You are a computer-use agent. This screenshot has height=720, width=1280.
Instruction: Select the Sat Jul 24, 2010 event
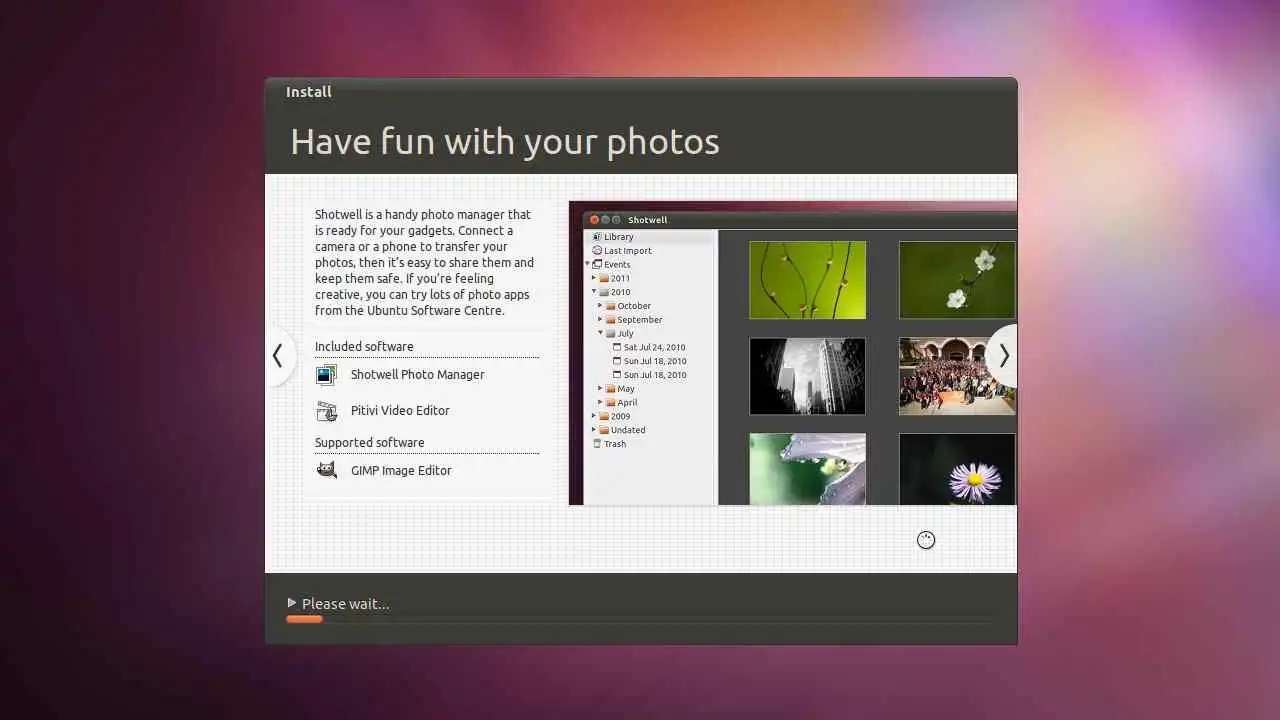[x=655, y=347]
